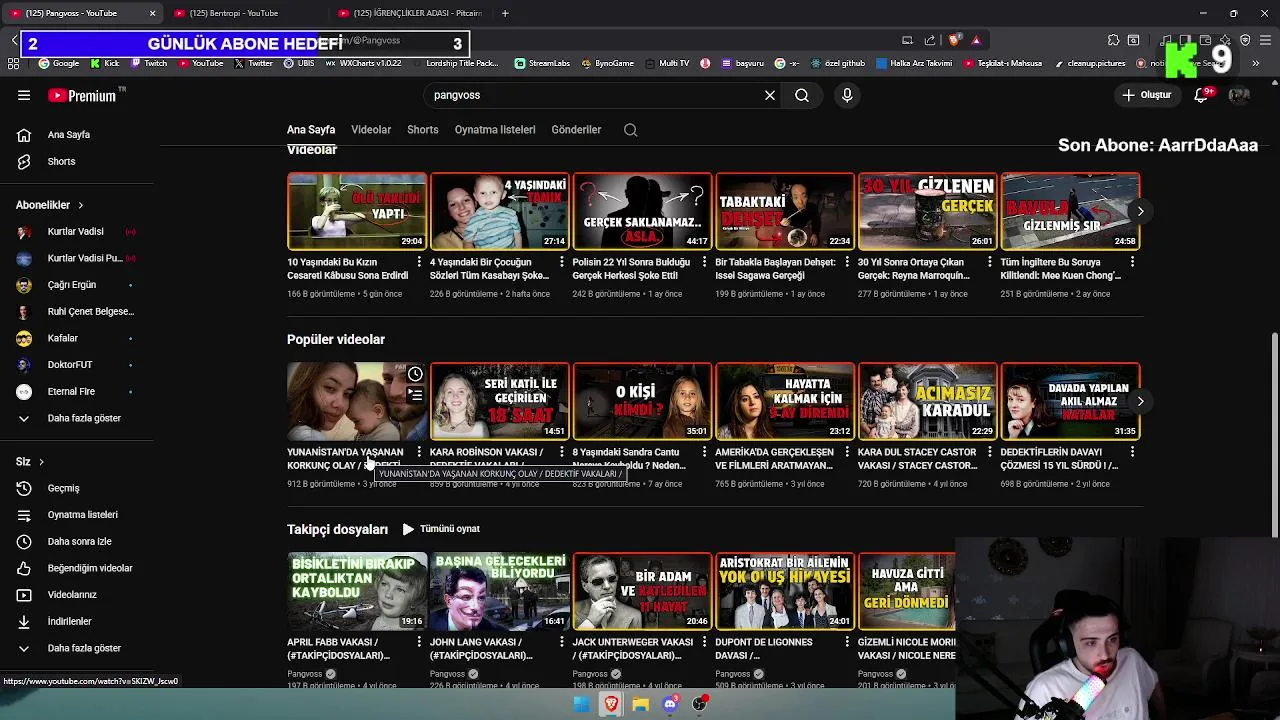Add the Yunanistan video to the queue
The height and width of the screenshot is (720, 1280).
pyautogui.click(x=415, y=395)
